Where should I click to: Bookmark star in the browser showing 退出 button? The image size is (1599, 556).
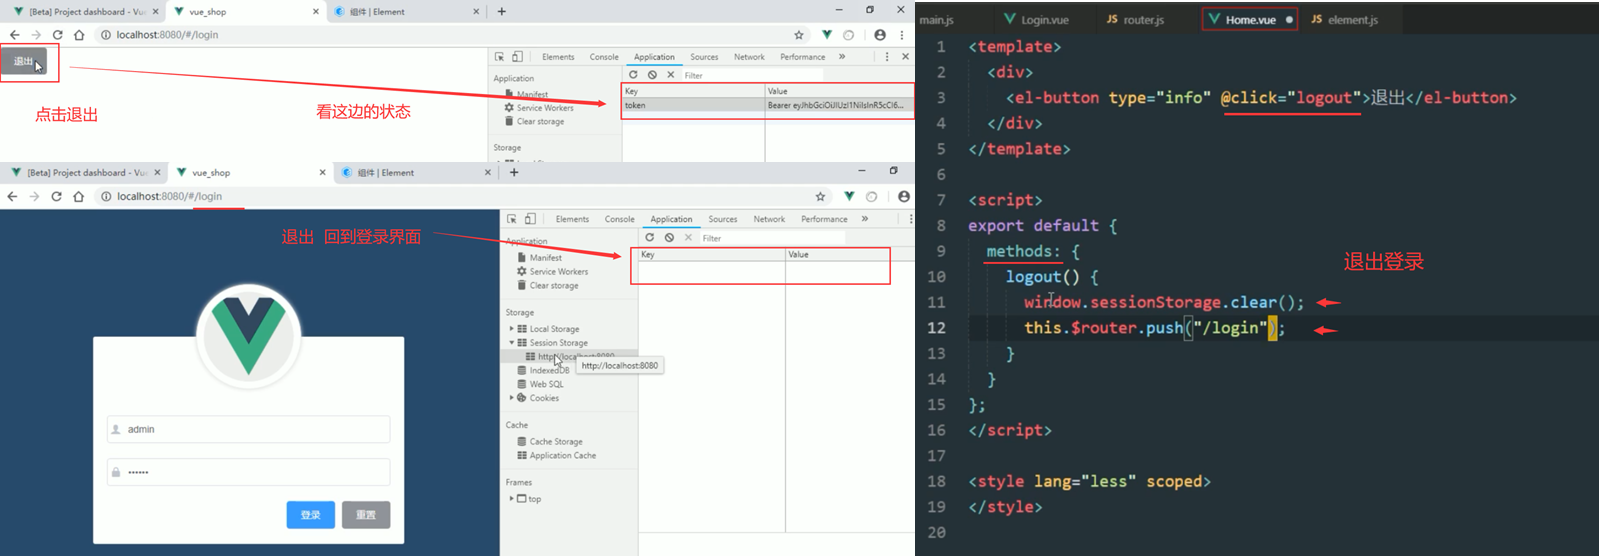(799, 35)
